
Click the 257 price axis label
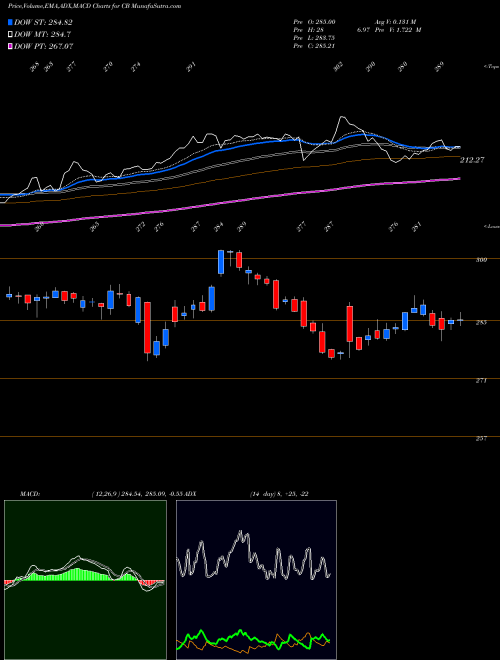click(x=481, y=439)
